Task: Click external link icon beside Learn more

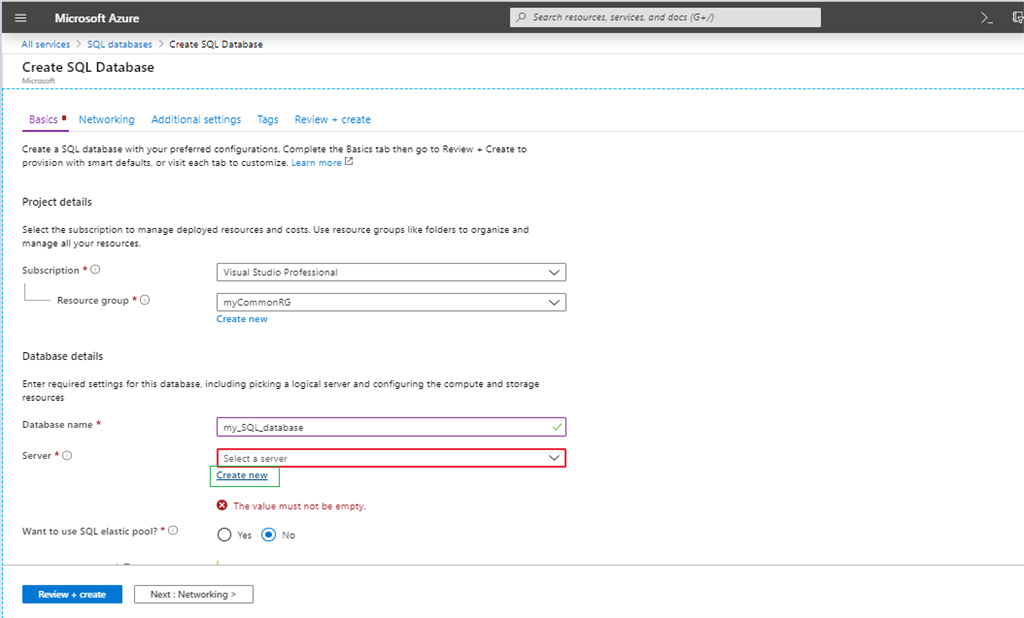Action: [x=349, y=162]
